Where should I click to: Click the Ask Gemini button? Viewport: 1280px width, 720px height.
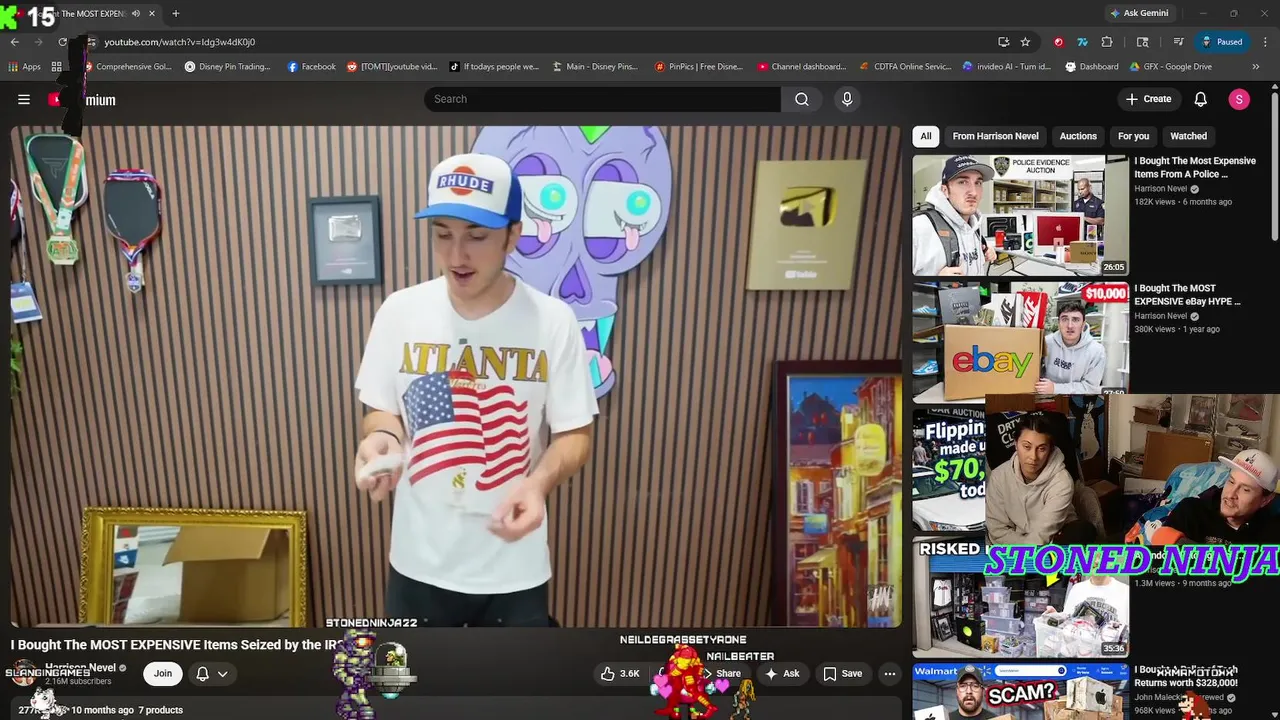tap(1138, 13)
